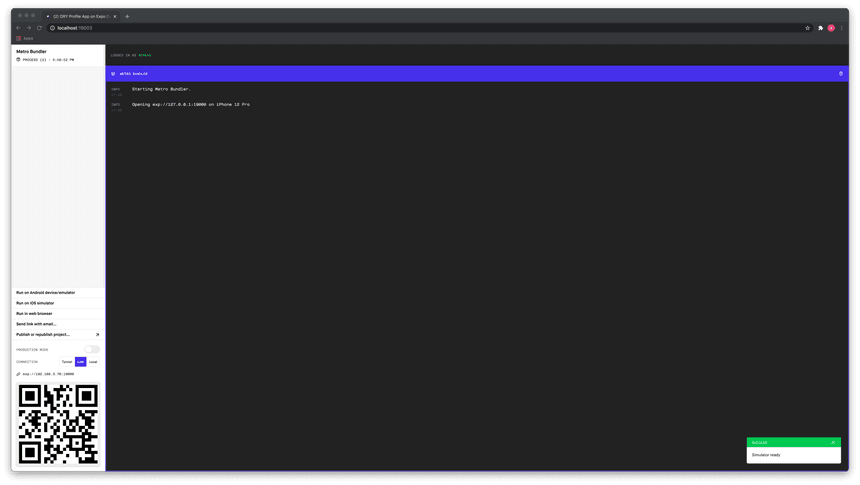Click the exp://192.168 address text
The image size is (860, 485).
click(x=48, y=374)
